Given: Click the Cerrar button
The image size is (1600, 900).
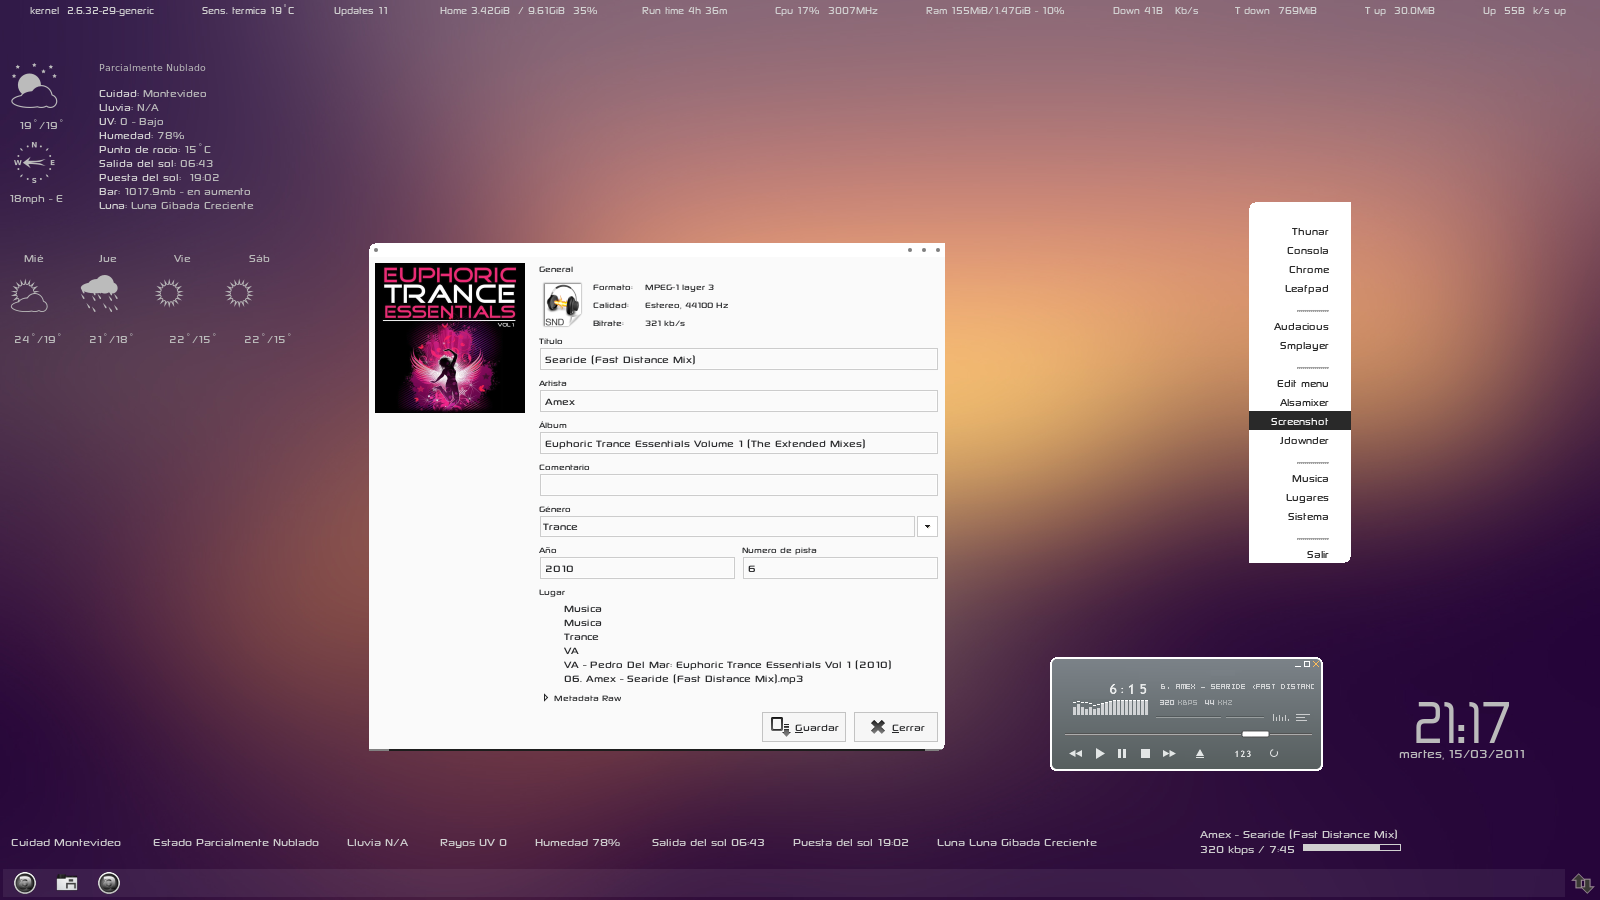Looking at the screenshot, I should pyautogui.click(x=896, y=727).
